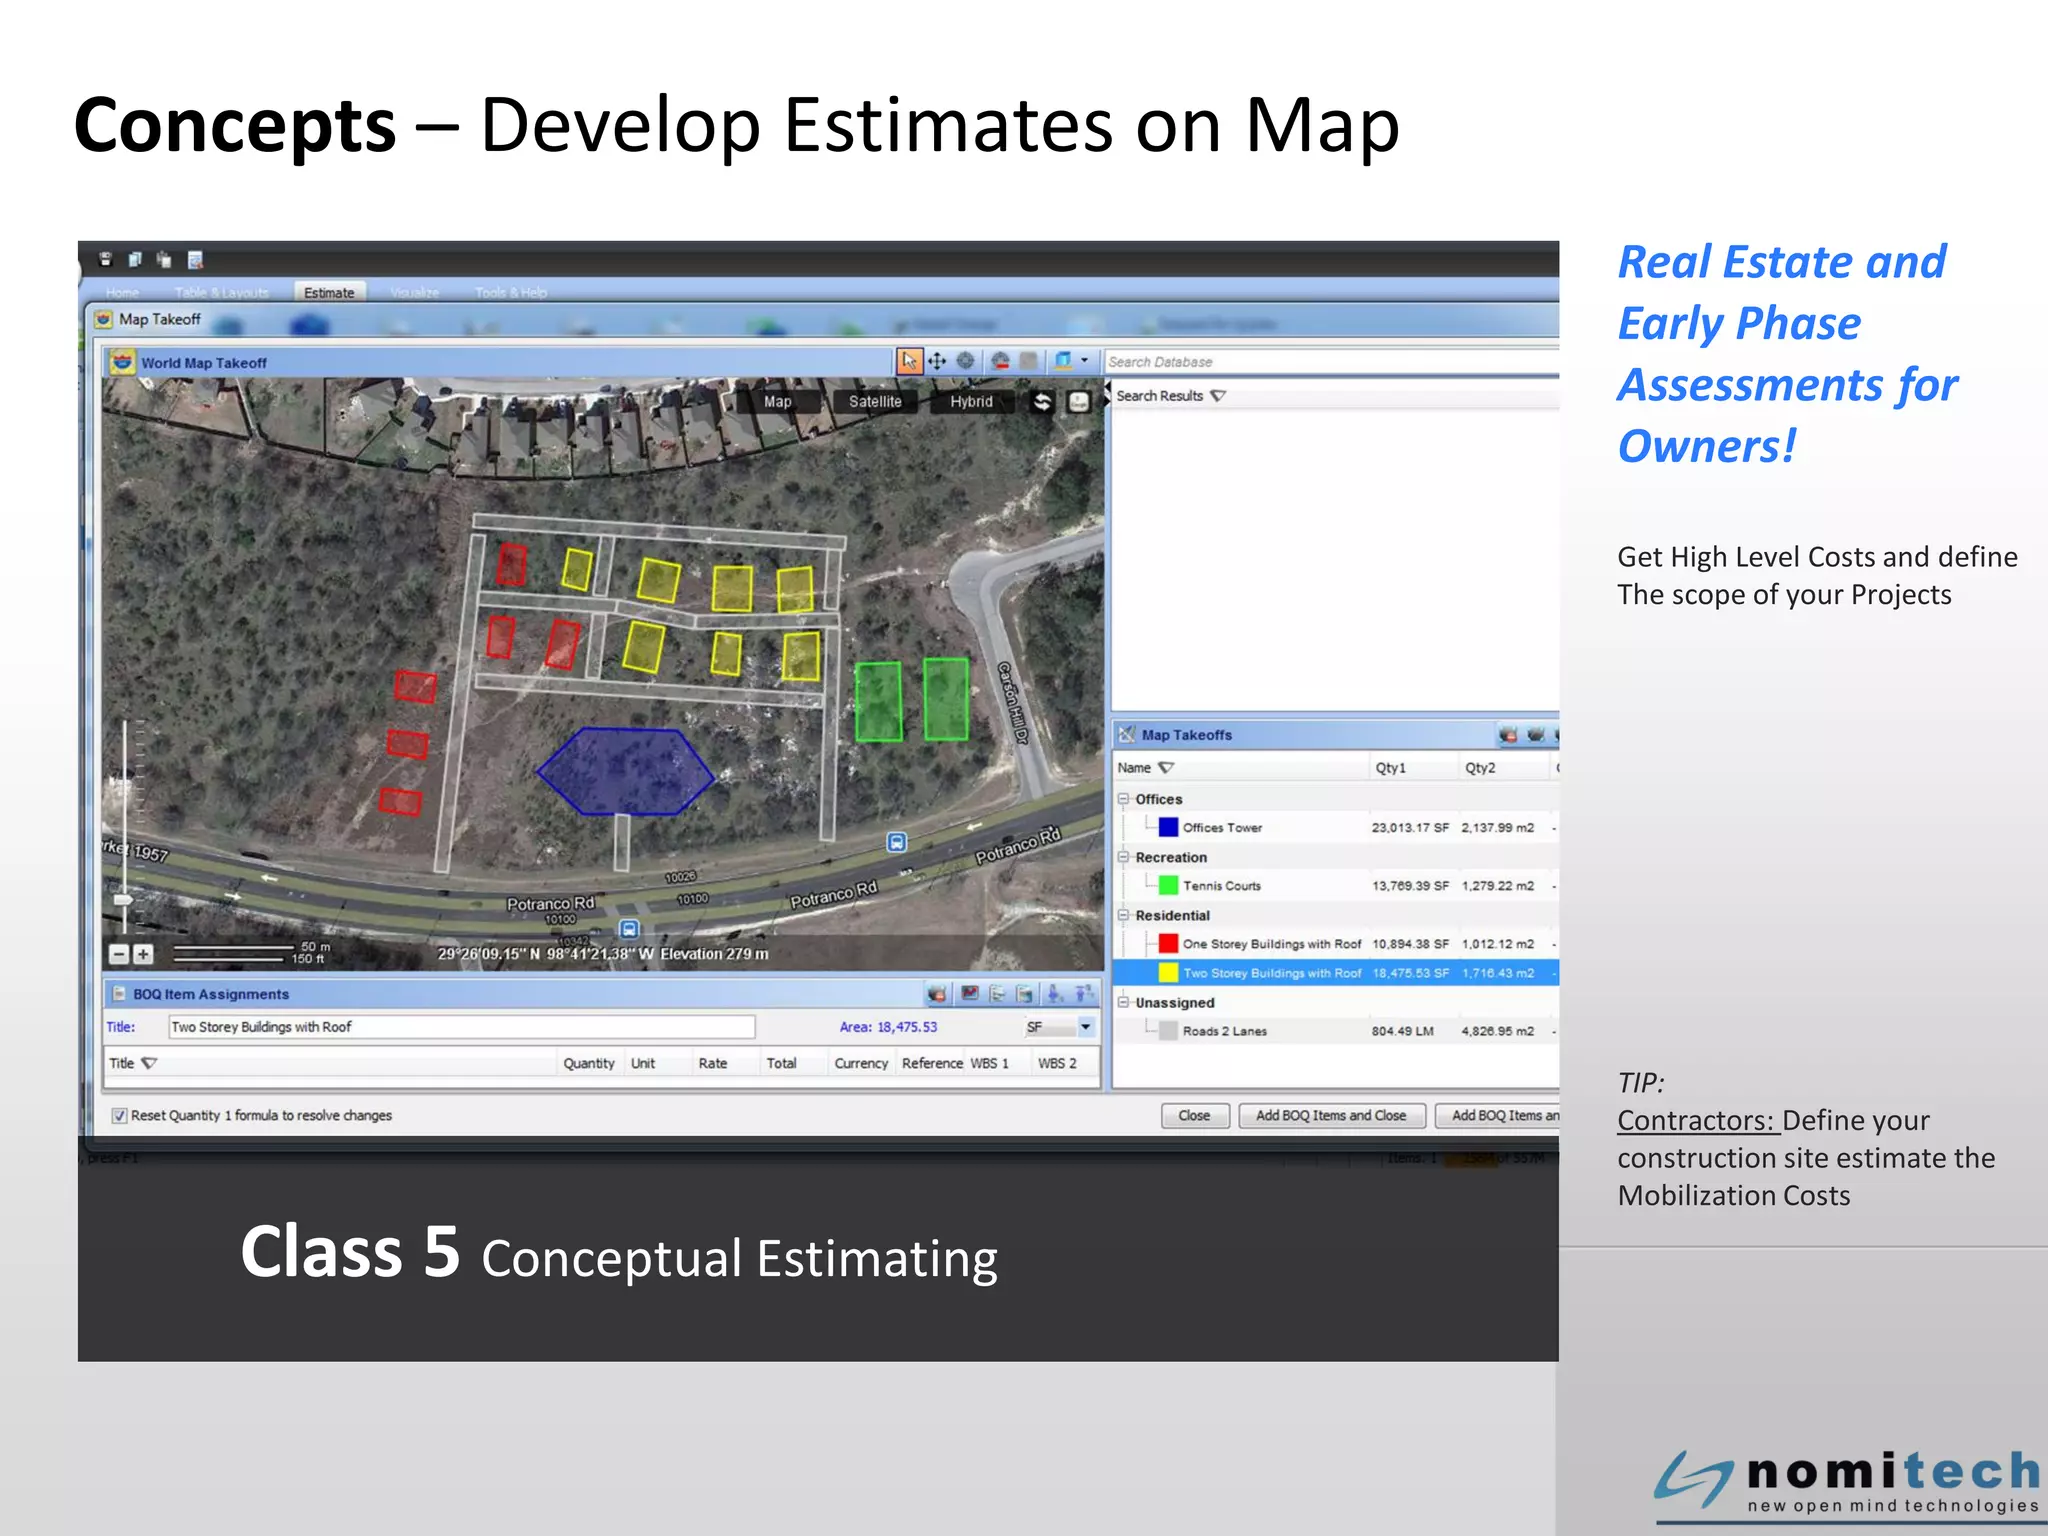
Task: Open the Title column filter in BOQ table
Action: click(149, 1063)
